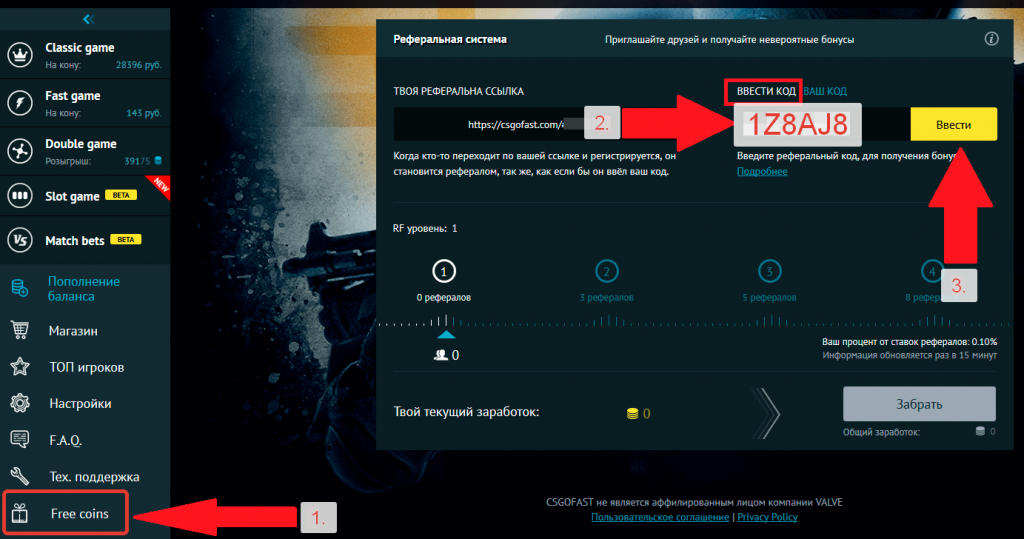The image size is (1024, 539).
Task: Click the gift icon for Free coins
Action: 20,514
